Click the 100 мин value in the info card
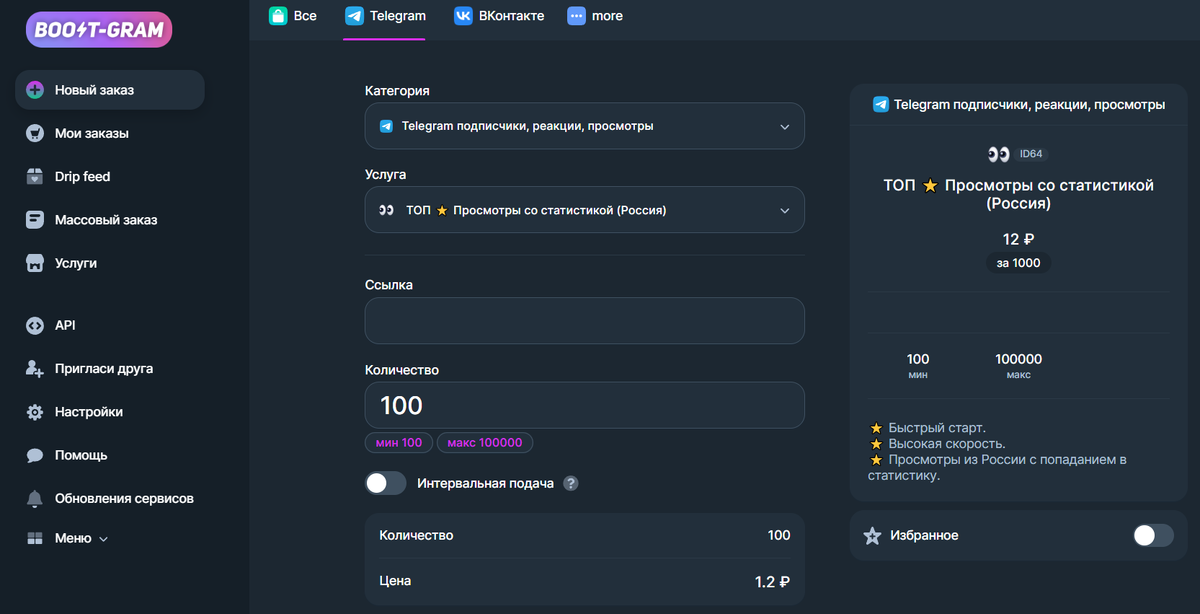Viewport: 1200px width, 614px height. click(918, 359)
